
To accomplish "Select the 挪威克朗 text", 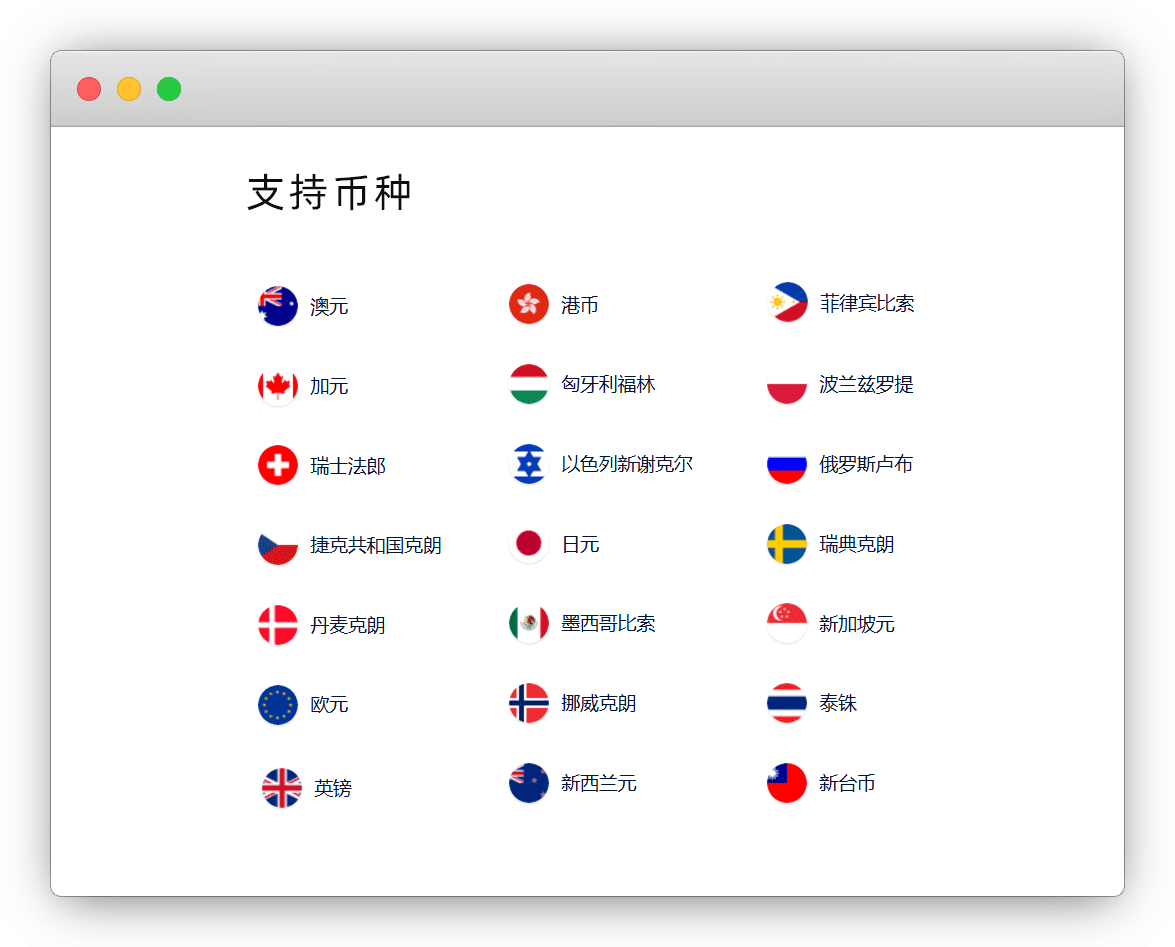I will (x=598, y=703).
